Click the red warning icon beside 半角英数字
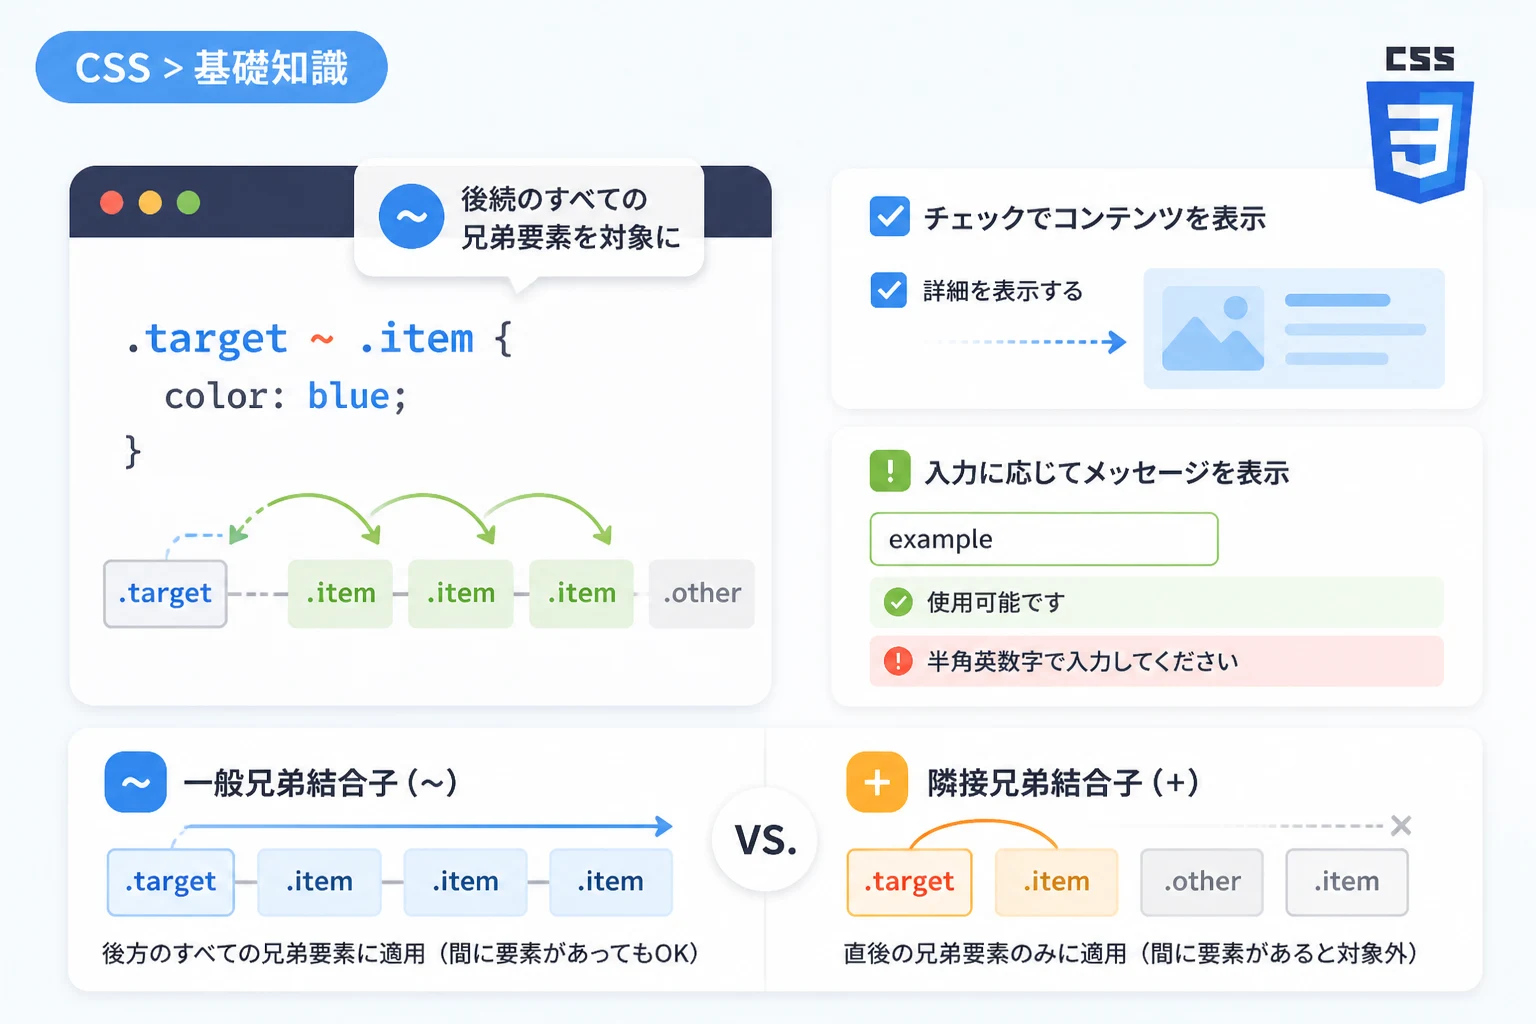The image size is (1536, 1024). point(898,661)
